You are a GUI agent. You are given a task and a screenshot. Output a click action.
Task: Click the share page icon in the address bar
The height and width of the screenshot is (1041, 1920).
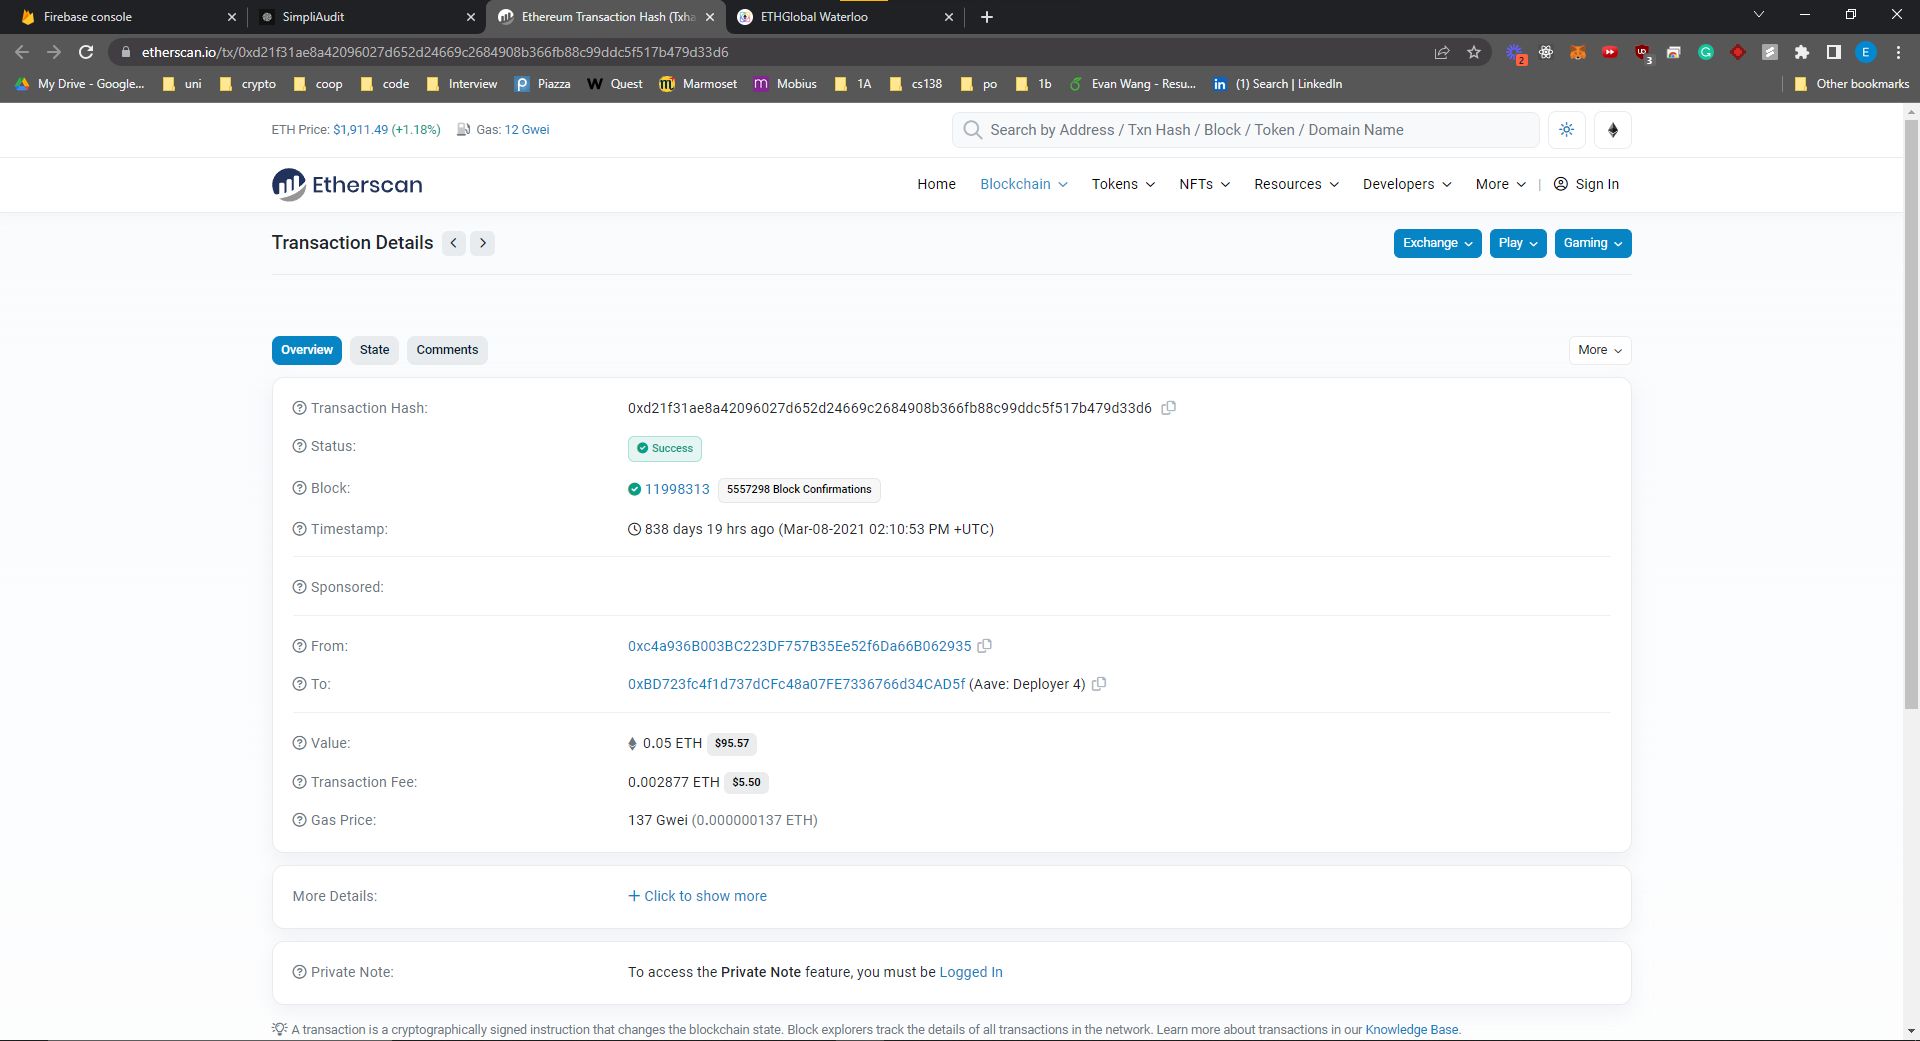(x=1442, y=52)
